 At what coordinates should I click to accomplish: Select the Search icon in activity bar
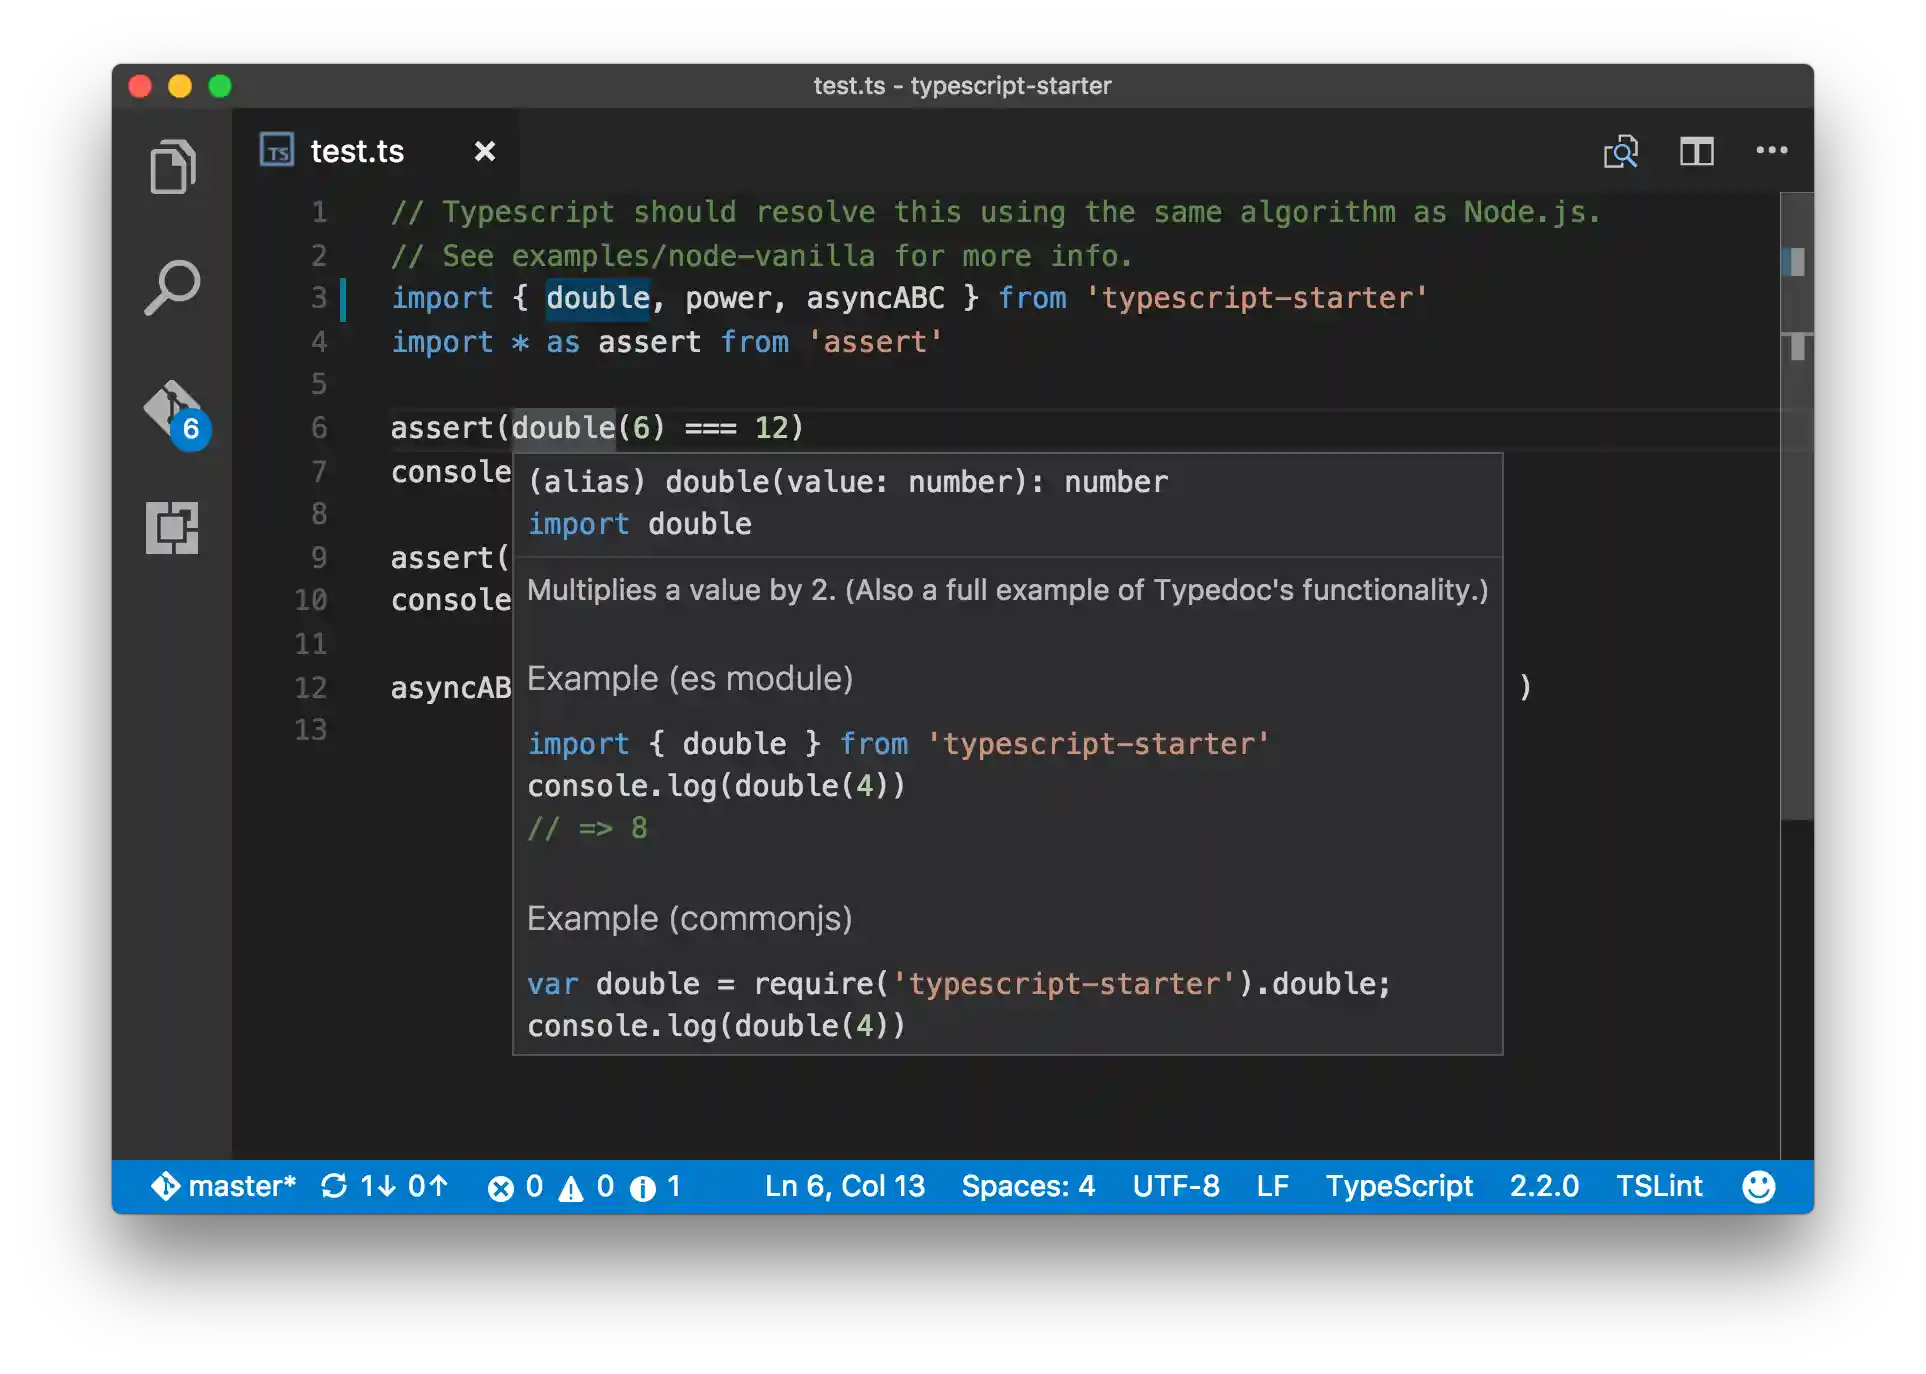172,289
